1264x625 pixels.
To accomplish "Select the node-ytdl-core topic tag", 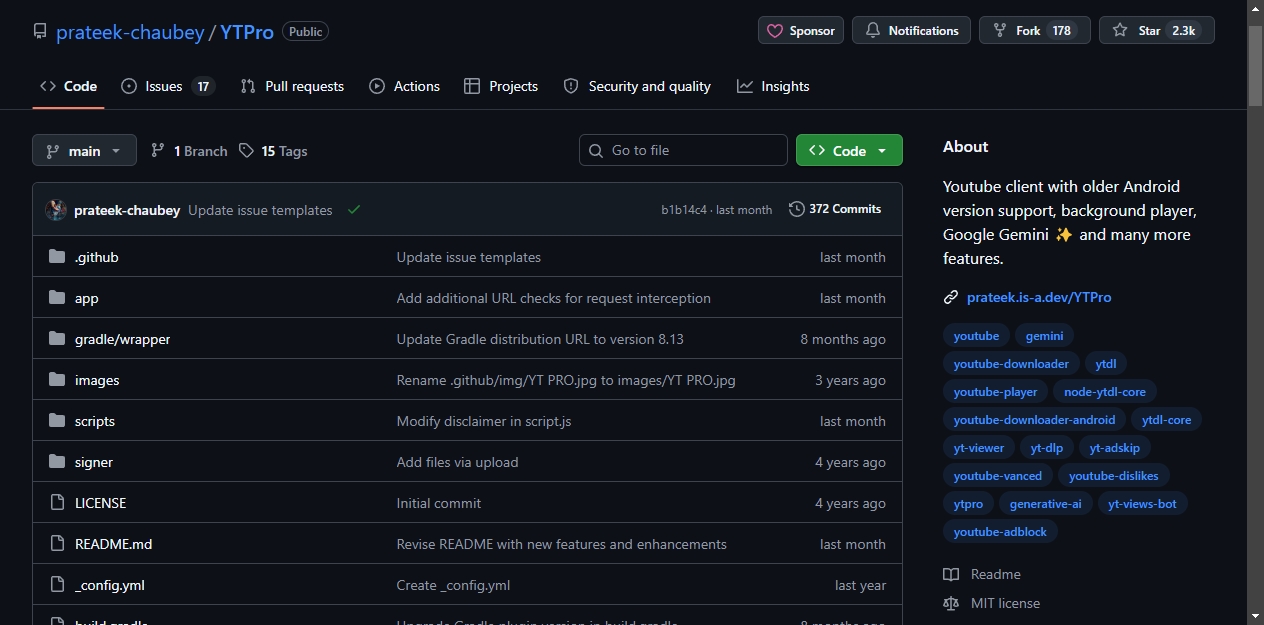I will coord(1105,392).
